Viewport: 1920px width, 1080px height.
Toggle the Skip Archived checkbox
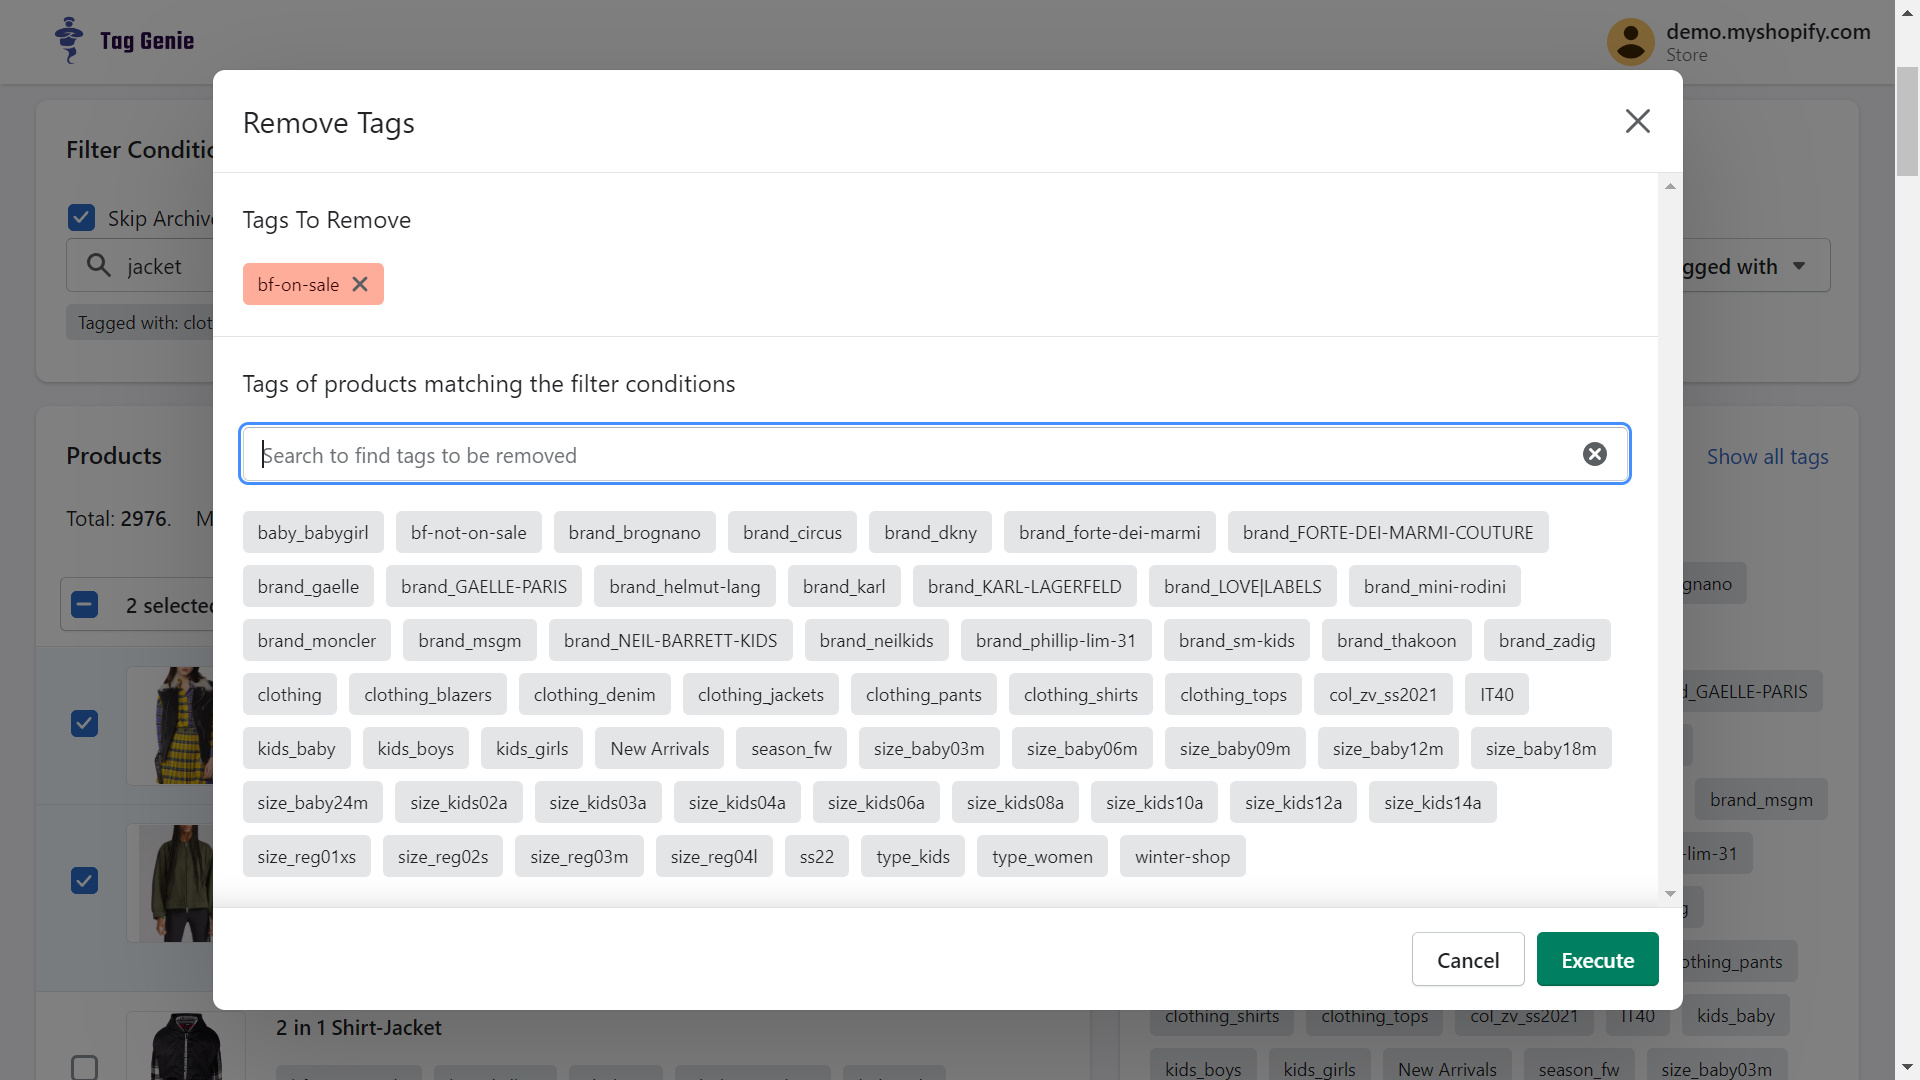[x=82, y=218]
